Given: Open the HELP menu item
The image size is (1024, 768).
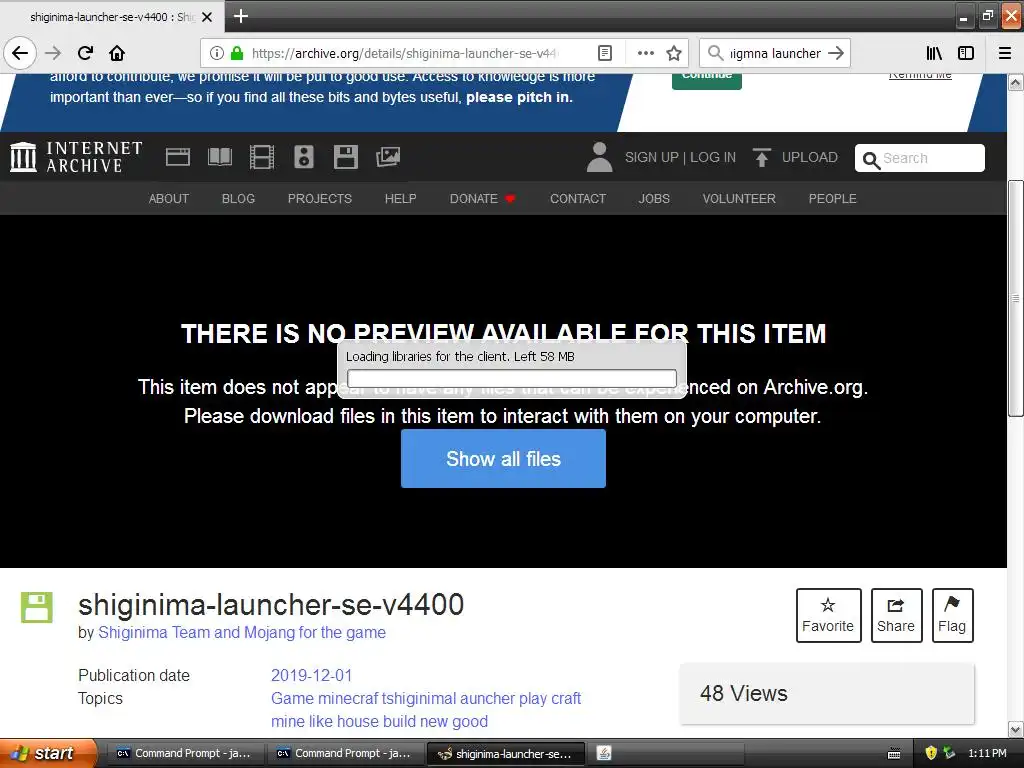Looking at the screenshot, I should click(400, 199).
